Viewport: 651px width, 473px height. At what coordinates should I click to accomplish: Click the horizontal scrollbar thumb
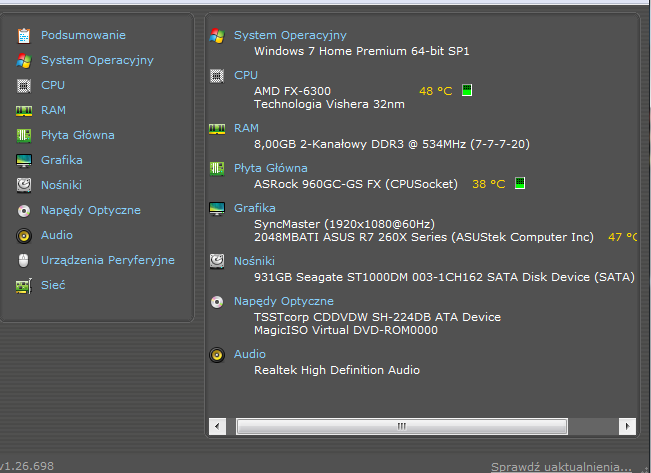401,426
